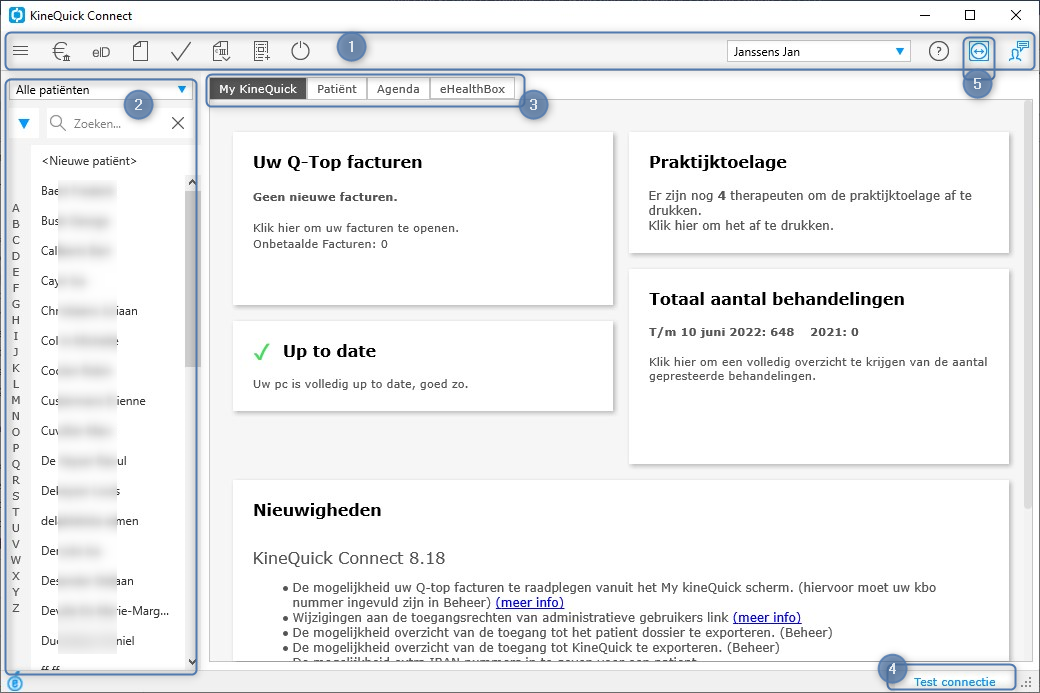Click the magnifier search icon
Image resolution: width=1040 pixels, height=693 pixels.
pos(58,123)
